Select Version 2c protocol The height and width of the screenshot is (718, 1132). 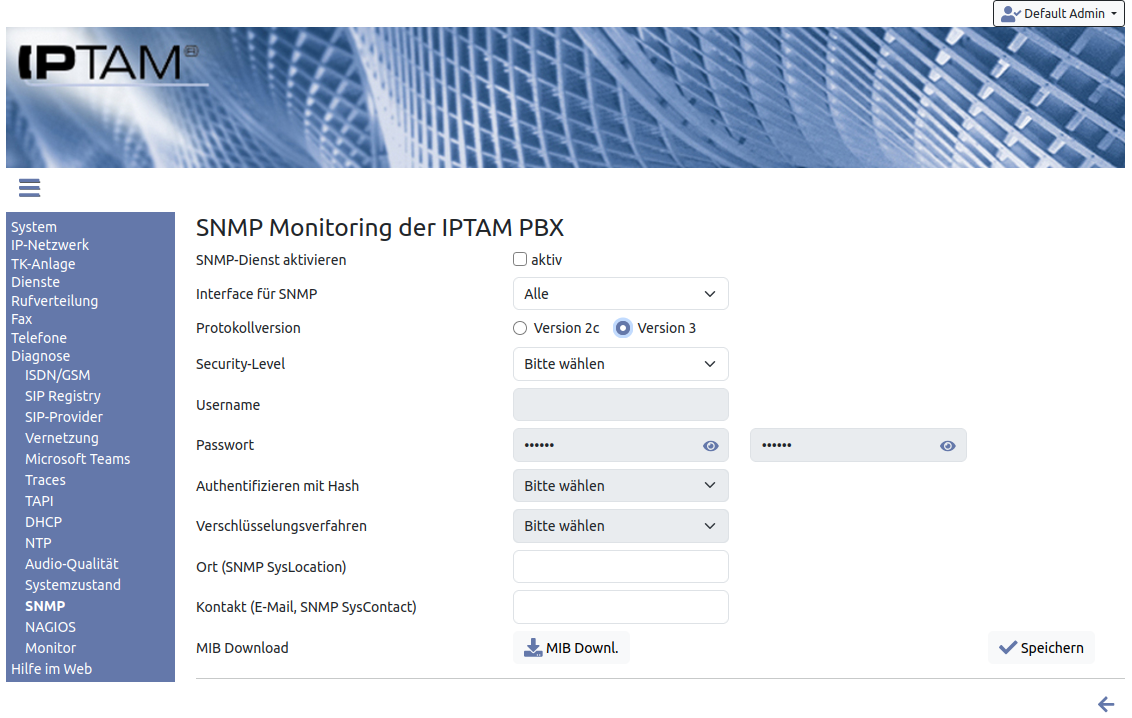pyautogui.click(x=520, y=328)
